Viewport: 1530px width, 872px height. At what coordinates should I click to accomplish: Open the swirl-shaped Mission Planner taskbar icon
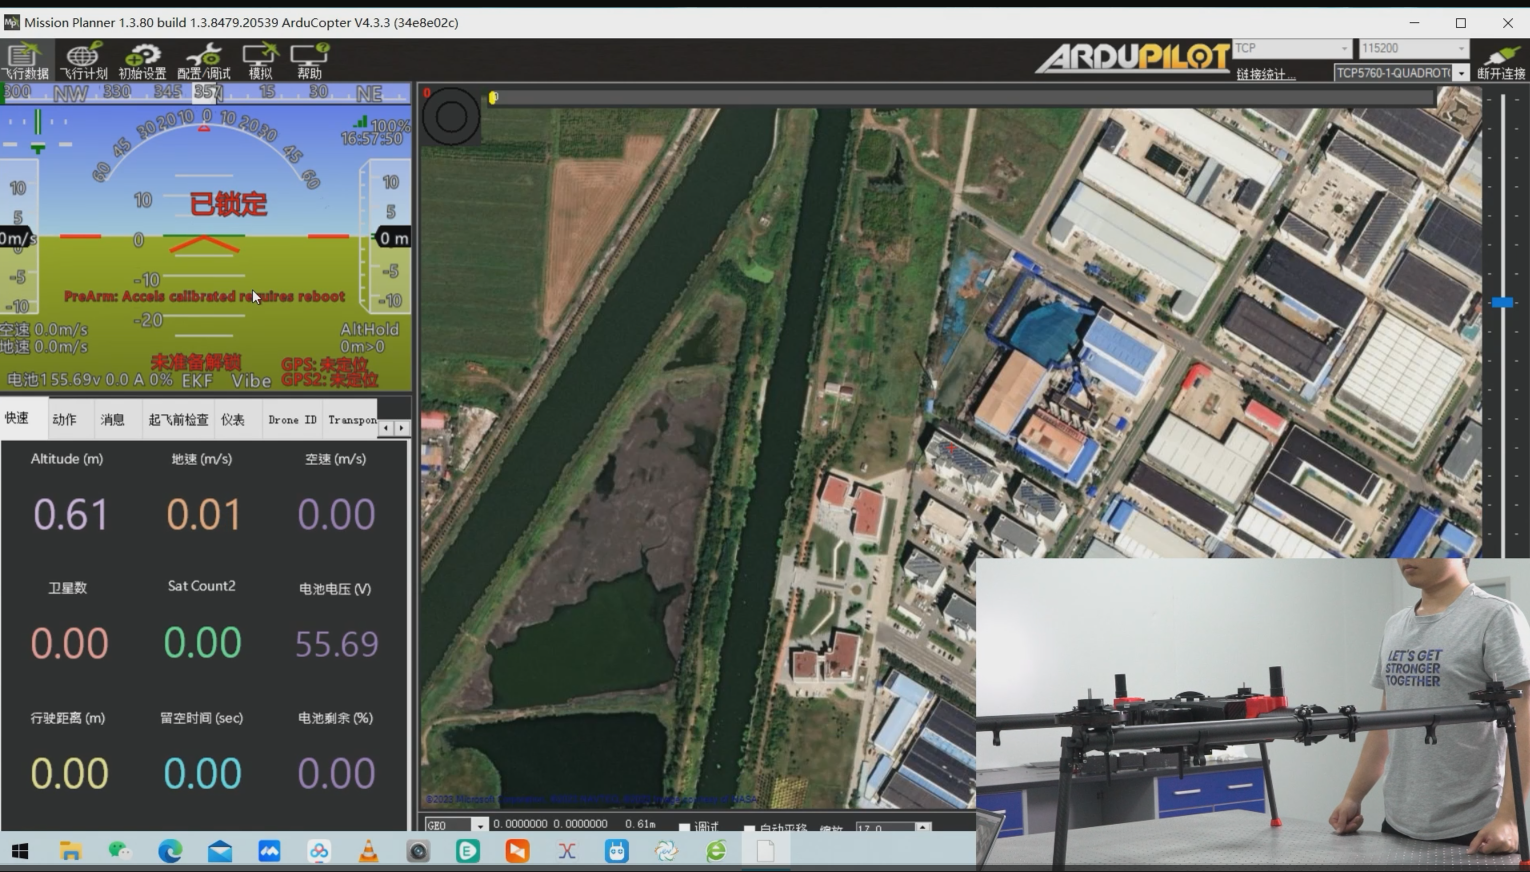[666, 851]
